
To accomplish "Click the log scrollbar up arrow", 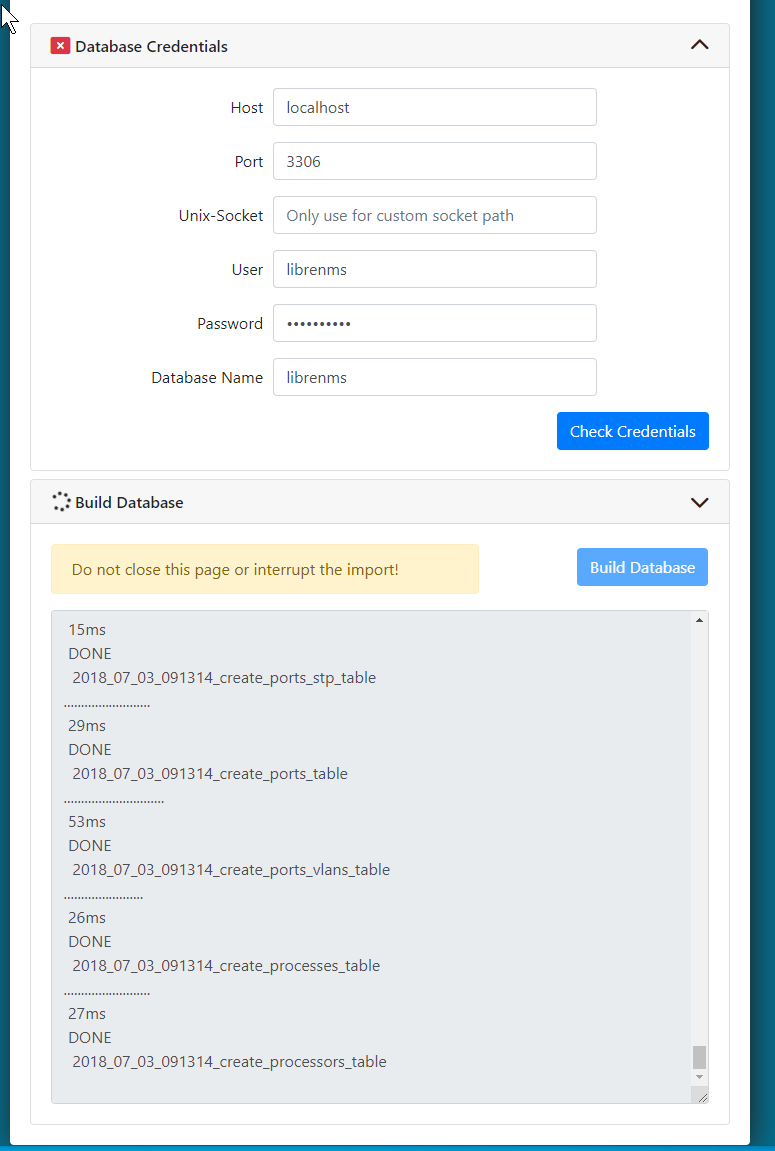I will coord(699,620).
